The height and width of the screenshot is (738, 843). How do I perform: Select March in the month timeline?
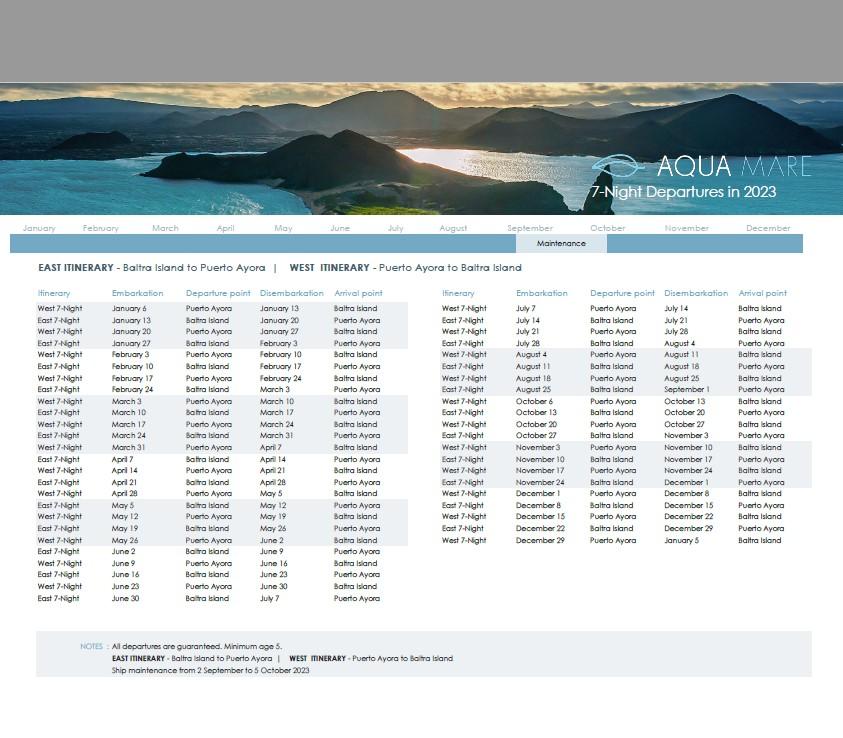tap(165, 228)
